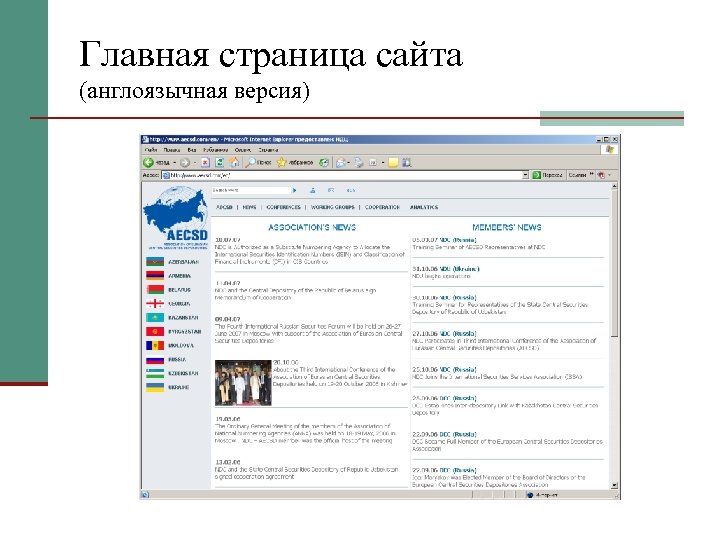The image size is (720, 540).
Task: Open the Mail button dropdown arrow
Action: coord(349,163)
